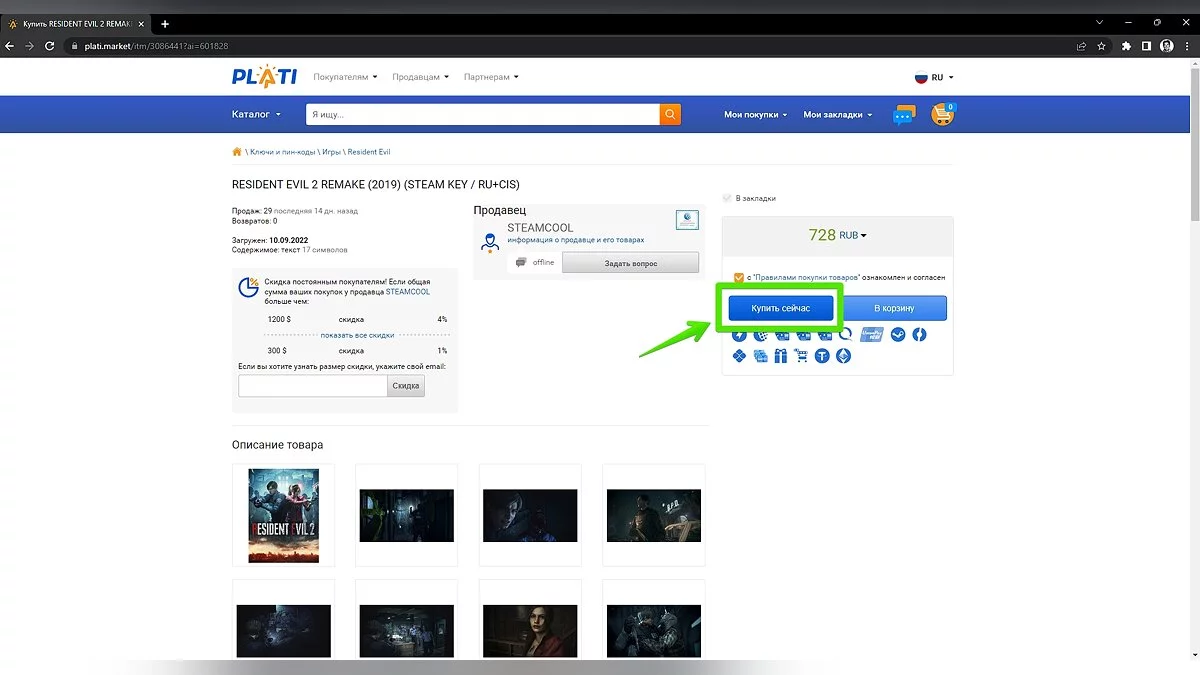The image size is (1200, 675).
Task: Select the Tether payment icon
Action: click(x=822, y=356)
